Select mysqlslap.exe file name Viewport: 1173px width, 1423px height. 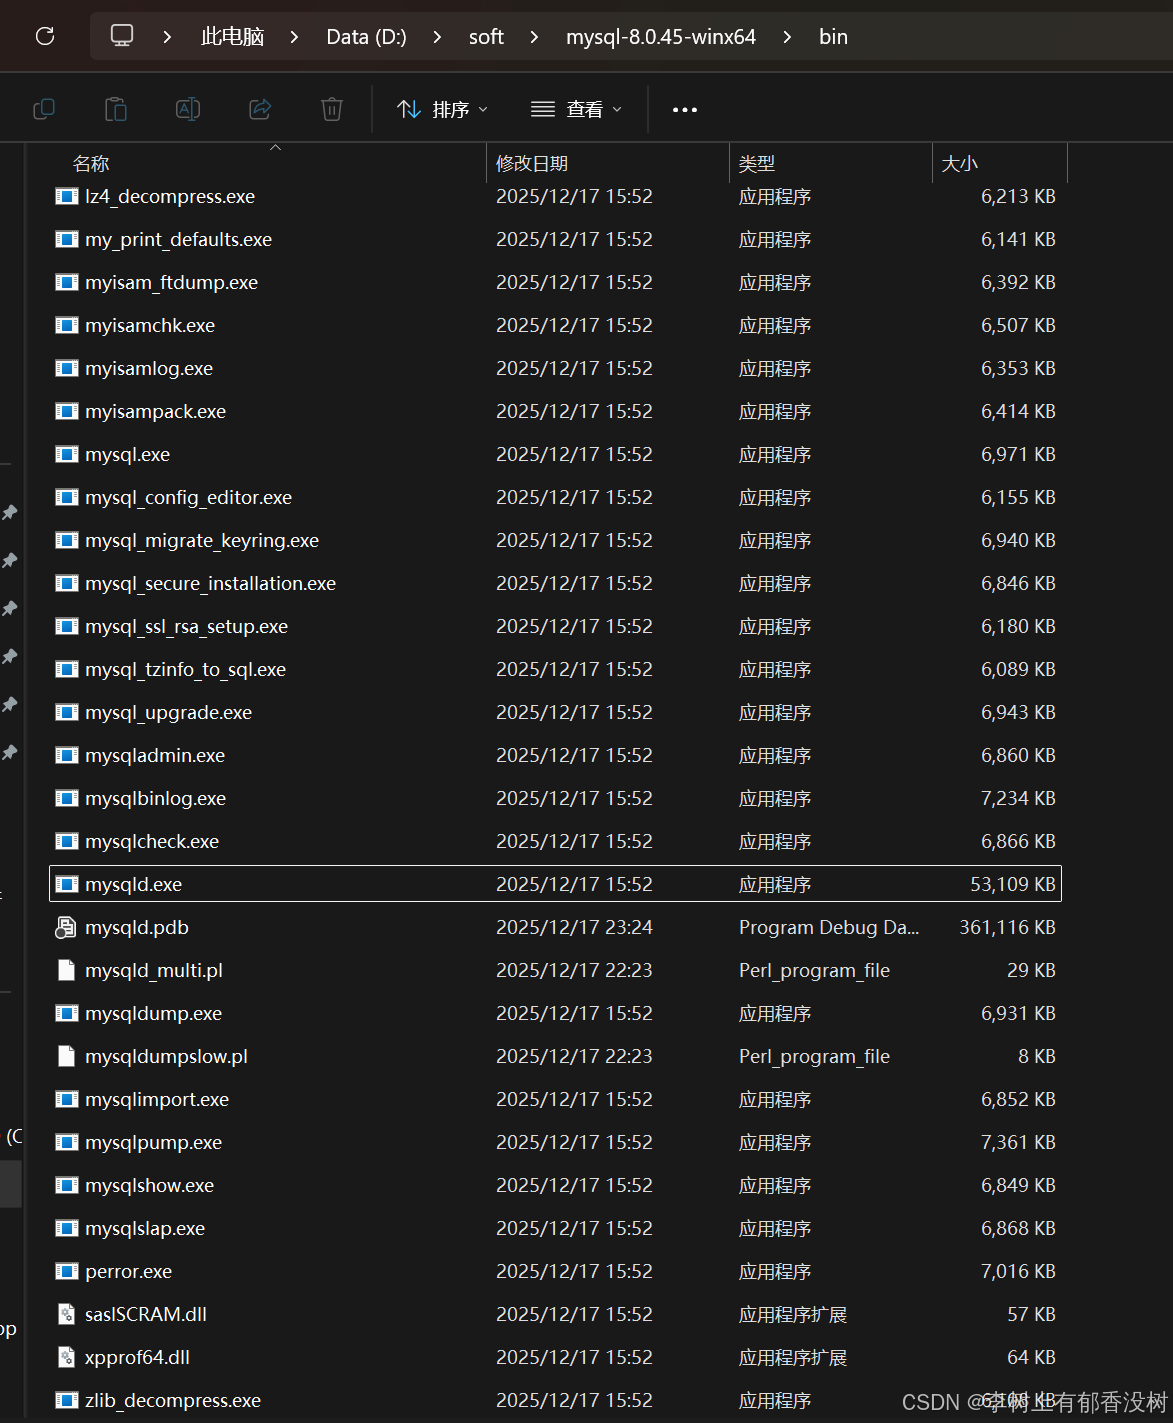[x=145, y=1228]
